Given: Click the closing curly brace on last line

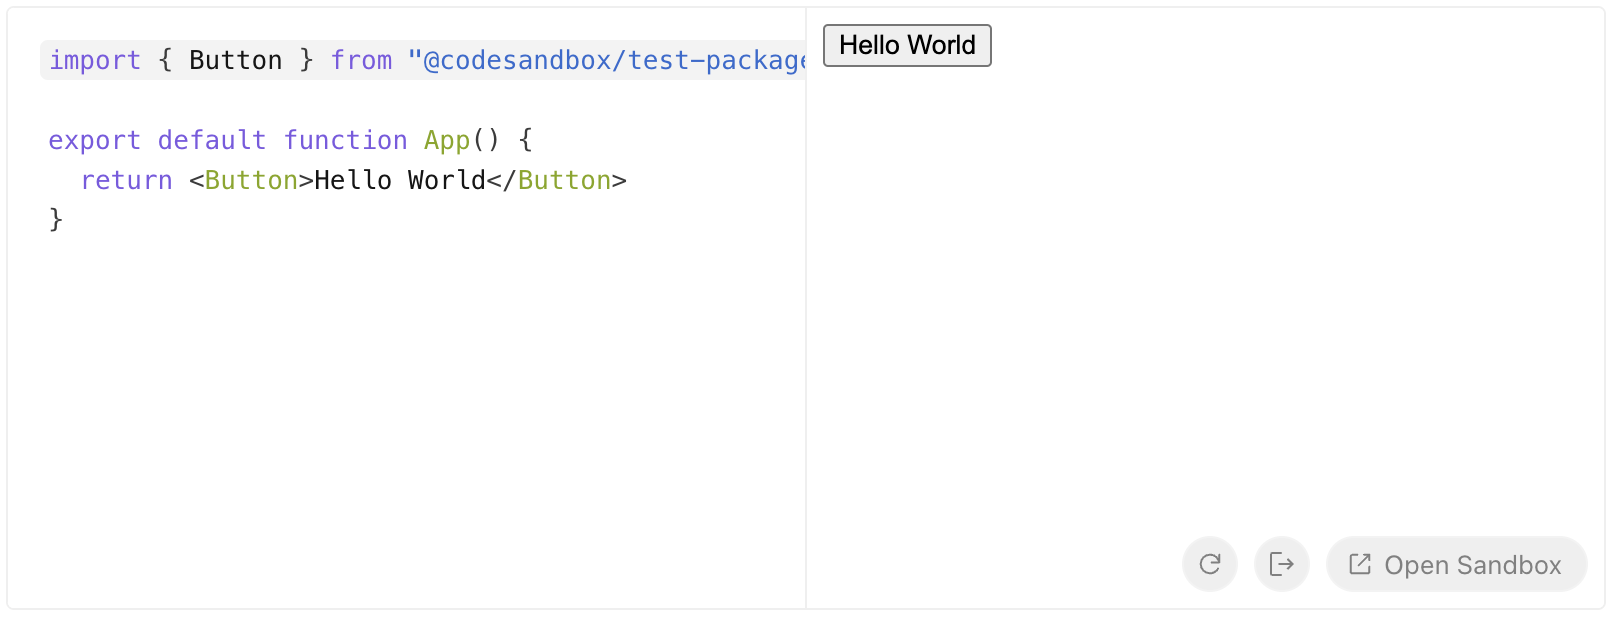Looking at the screenshot, I should click(x=56, y=219).
